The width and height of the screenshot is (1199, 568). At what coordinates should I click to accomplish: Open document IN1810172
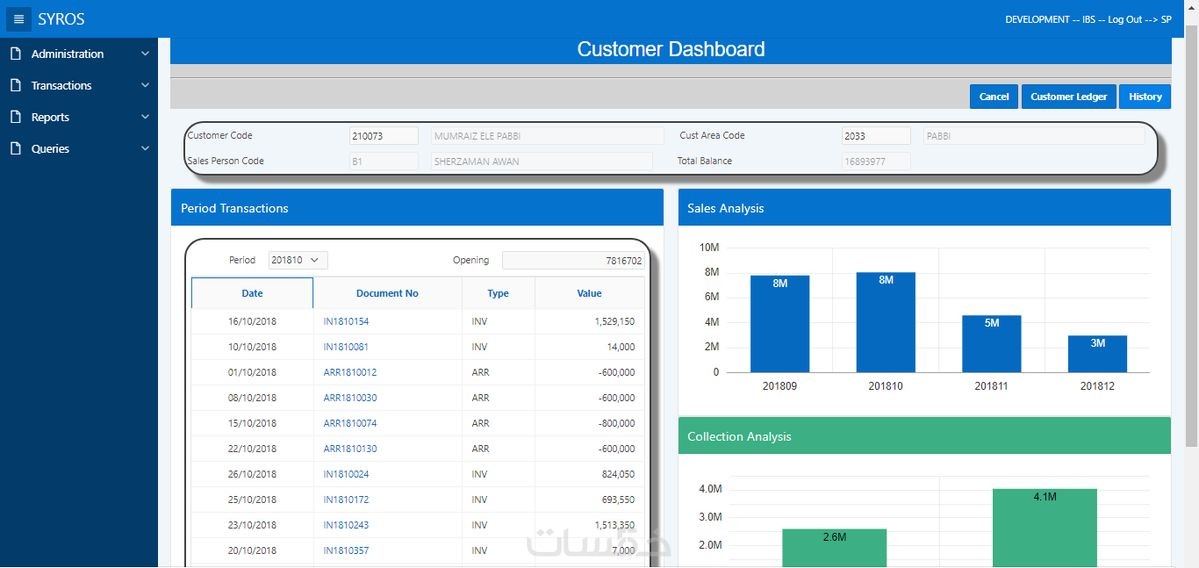[346, 500]
